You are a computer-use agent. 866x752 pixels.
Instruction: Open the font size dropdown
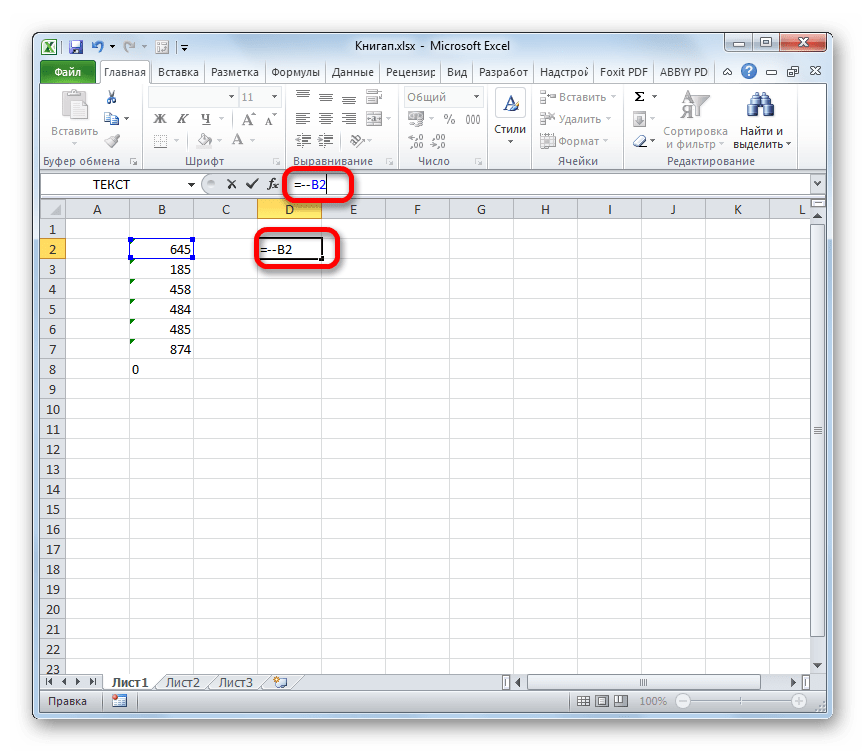(274, 97)
